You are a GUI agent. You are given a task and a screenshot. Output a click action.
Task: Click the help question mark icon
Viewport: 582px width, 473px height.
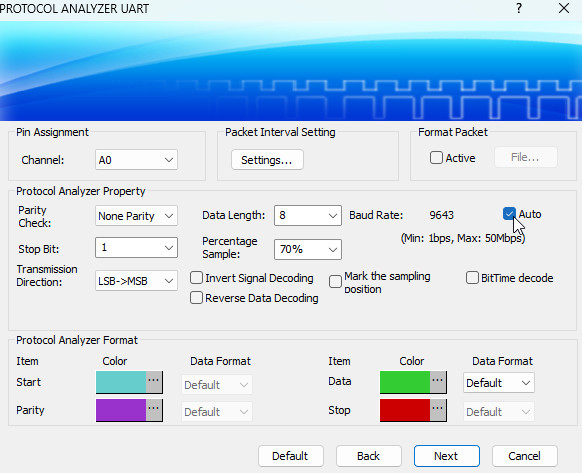point(519,8)
